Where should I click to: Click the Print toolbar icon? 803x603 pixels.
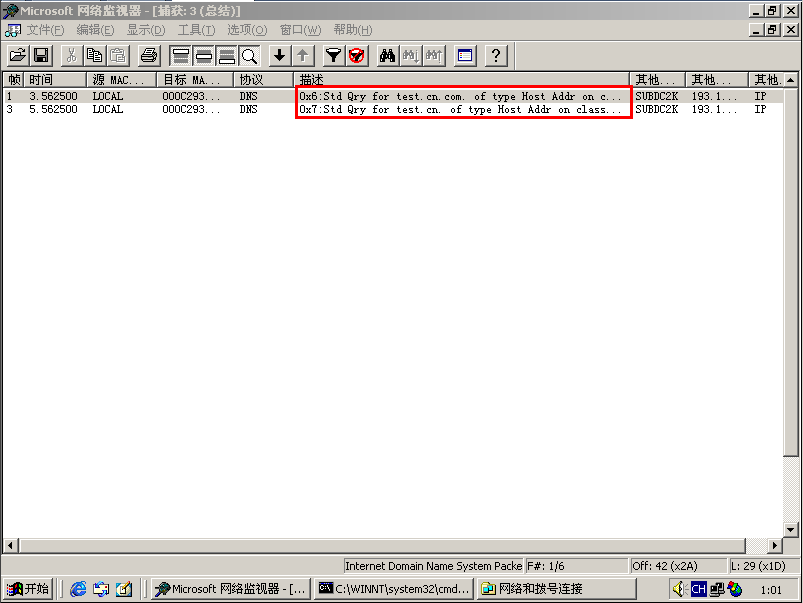pos(149,56)
